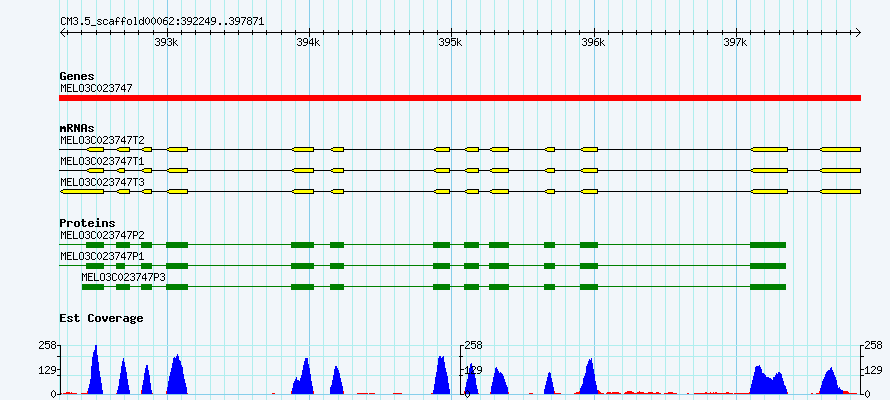Select the mRNAs track title
This screenshot has height=400, width=890.
coord(77,128)
